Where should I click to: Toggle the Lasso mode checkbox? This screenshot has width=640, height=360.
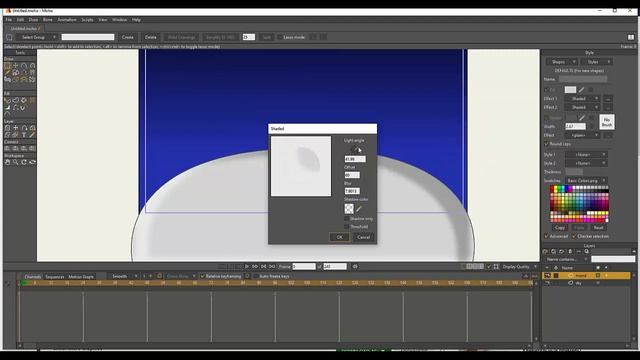(x=280, y=37)
